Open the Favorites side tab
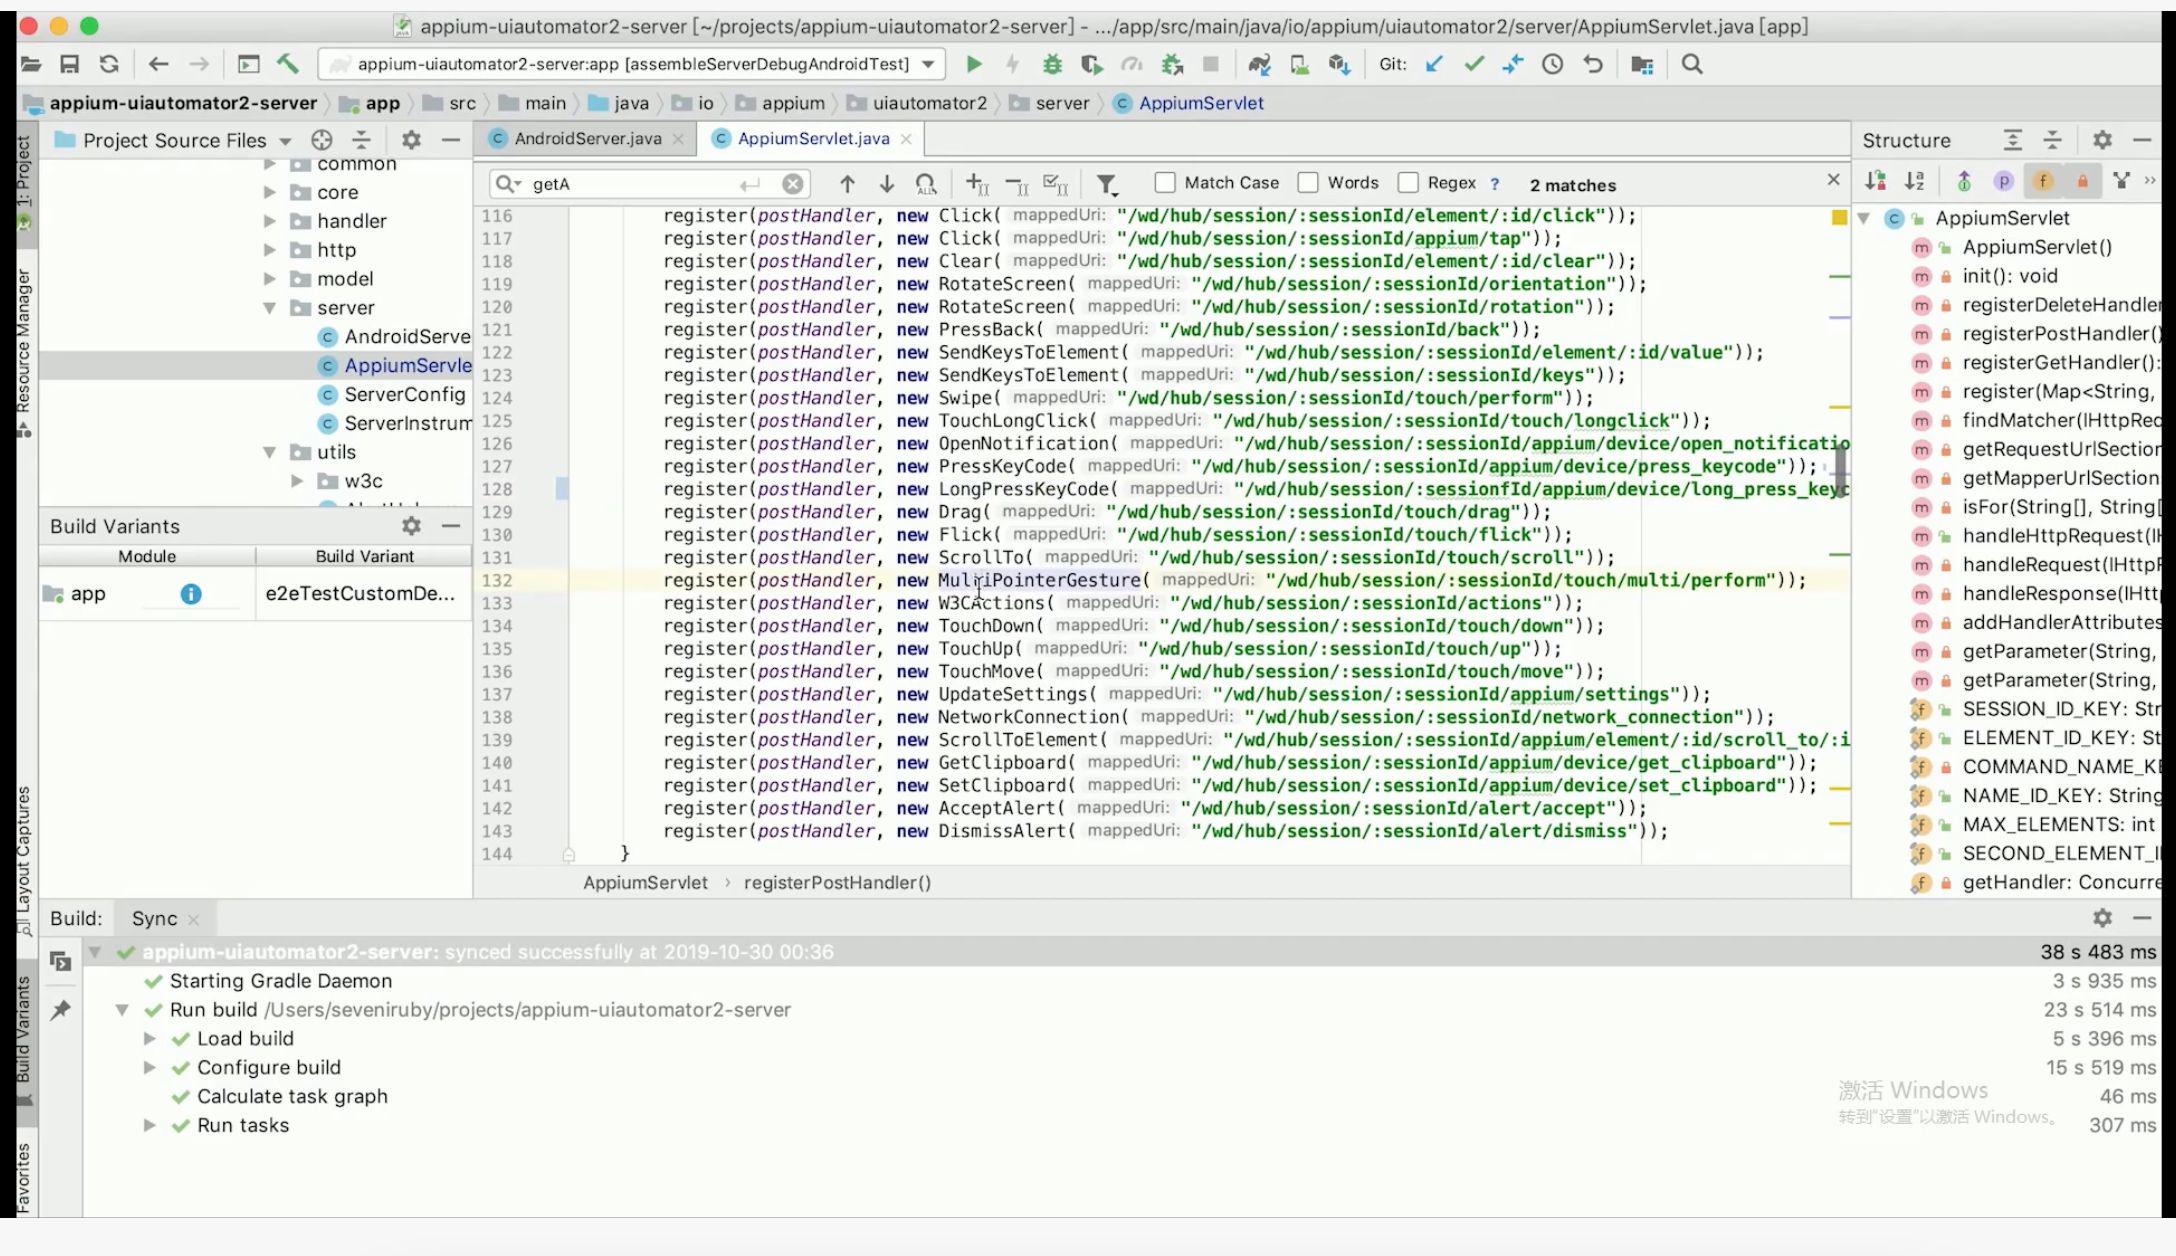The width and height of the screenshot is (2176, 1256). point(24,1177)
